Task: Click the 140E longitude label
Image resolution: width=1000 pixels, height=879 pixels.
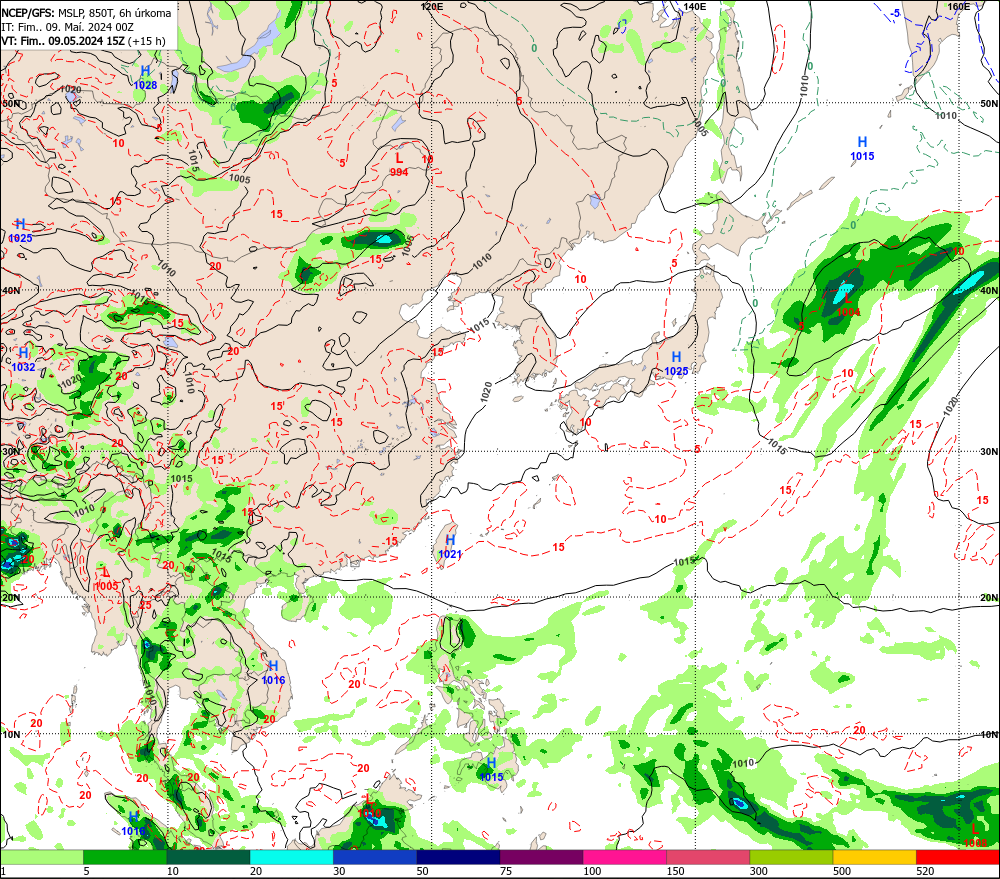Action: [x=695, y=6]
